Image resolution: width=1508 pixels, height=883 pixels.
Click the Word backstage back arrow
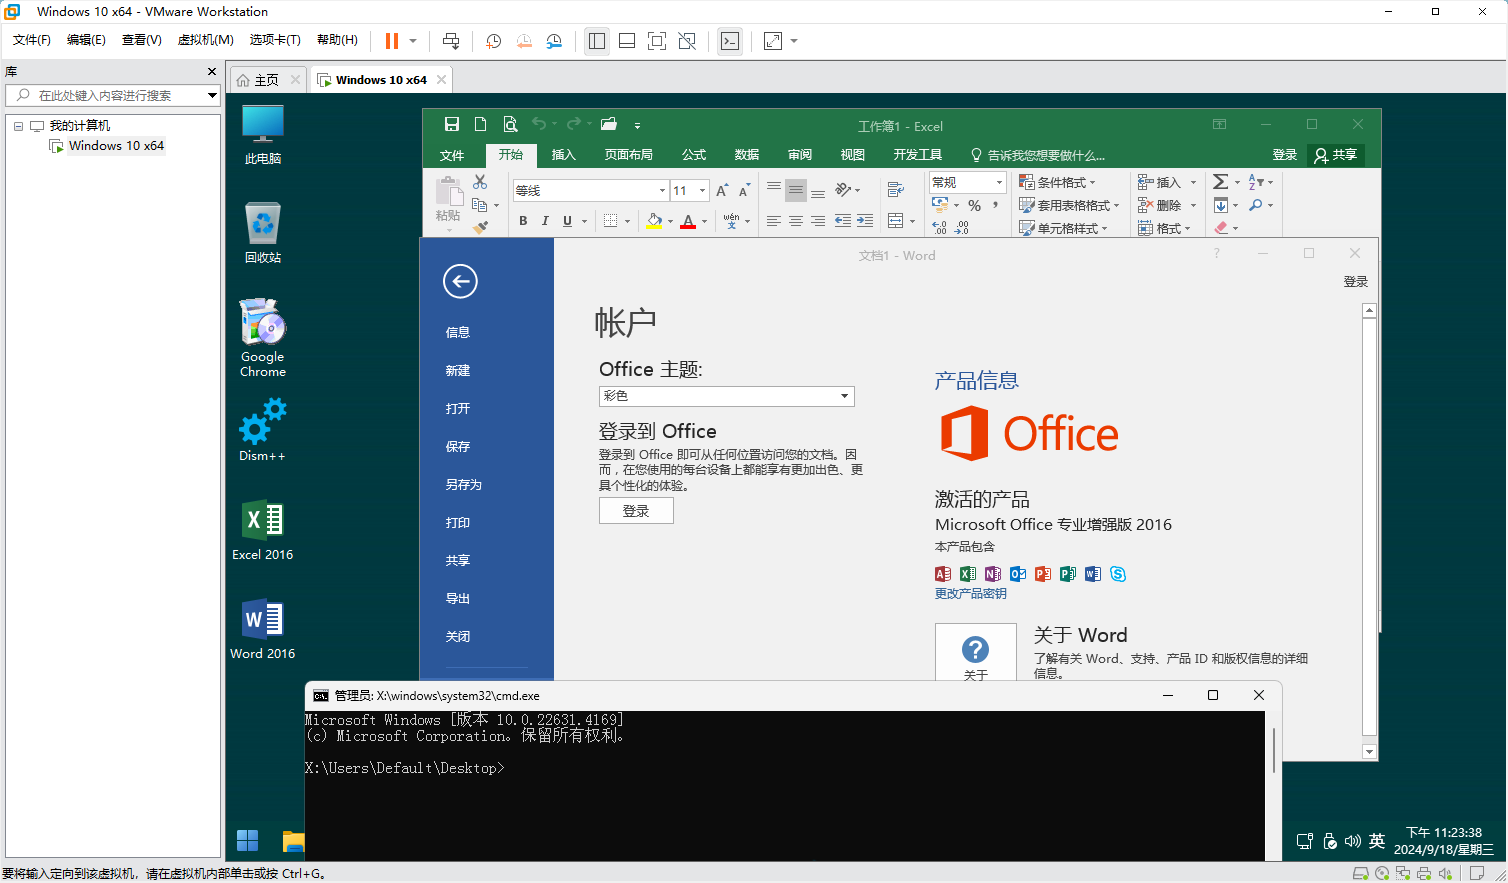click(460, 281)
